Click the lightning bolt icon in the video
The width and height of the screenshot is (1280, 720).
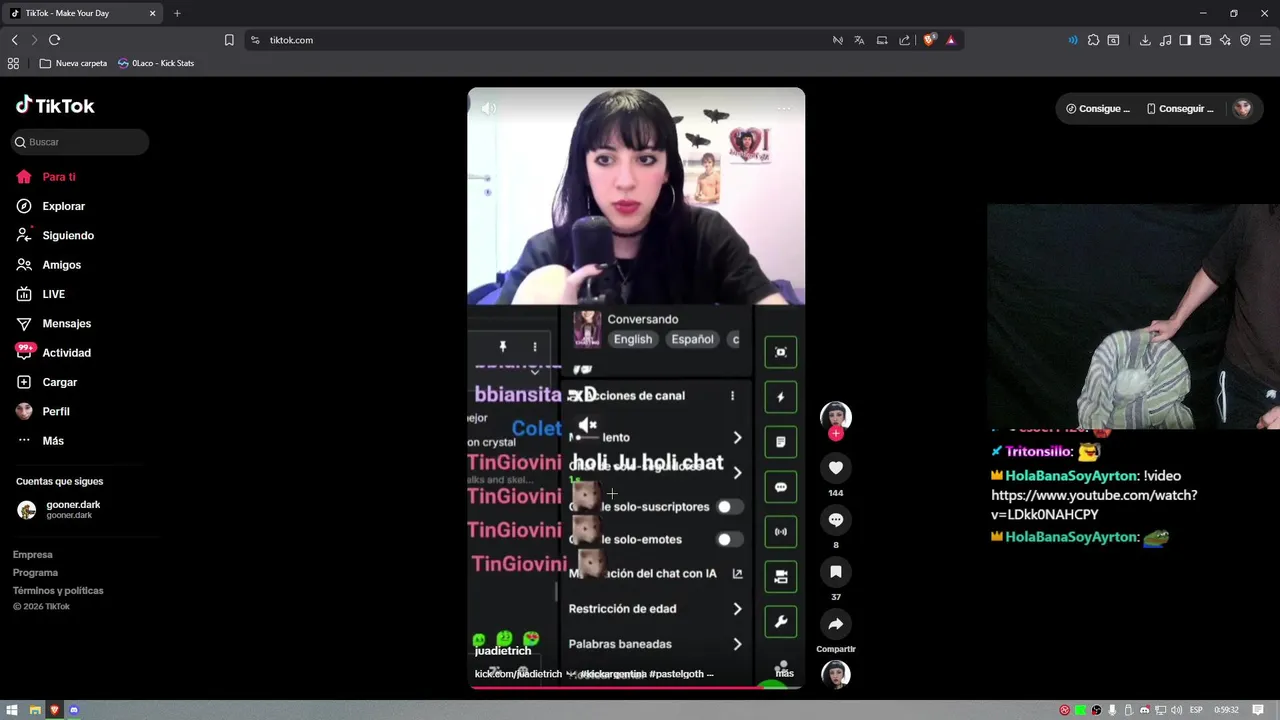[x=781, y=397]
